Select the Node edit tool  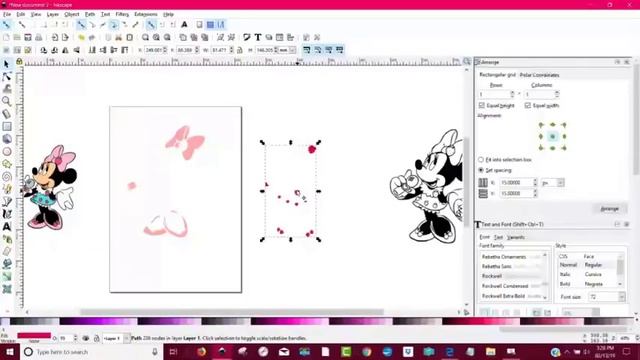(7, 77)
